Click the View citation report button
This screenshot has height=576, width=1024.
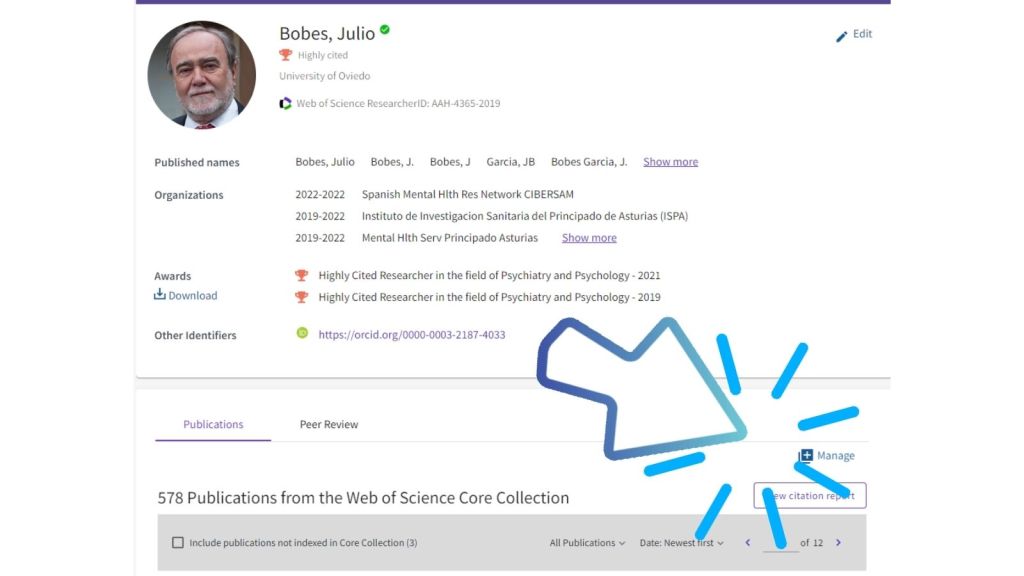[810, 496]
